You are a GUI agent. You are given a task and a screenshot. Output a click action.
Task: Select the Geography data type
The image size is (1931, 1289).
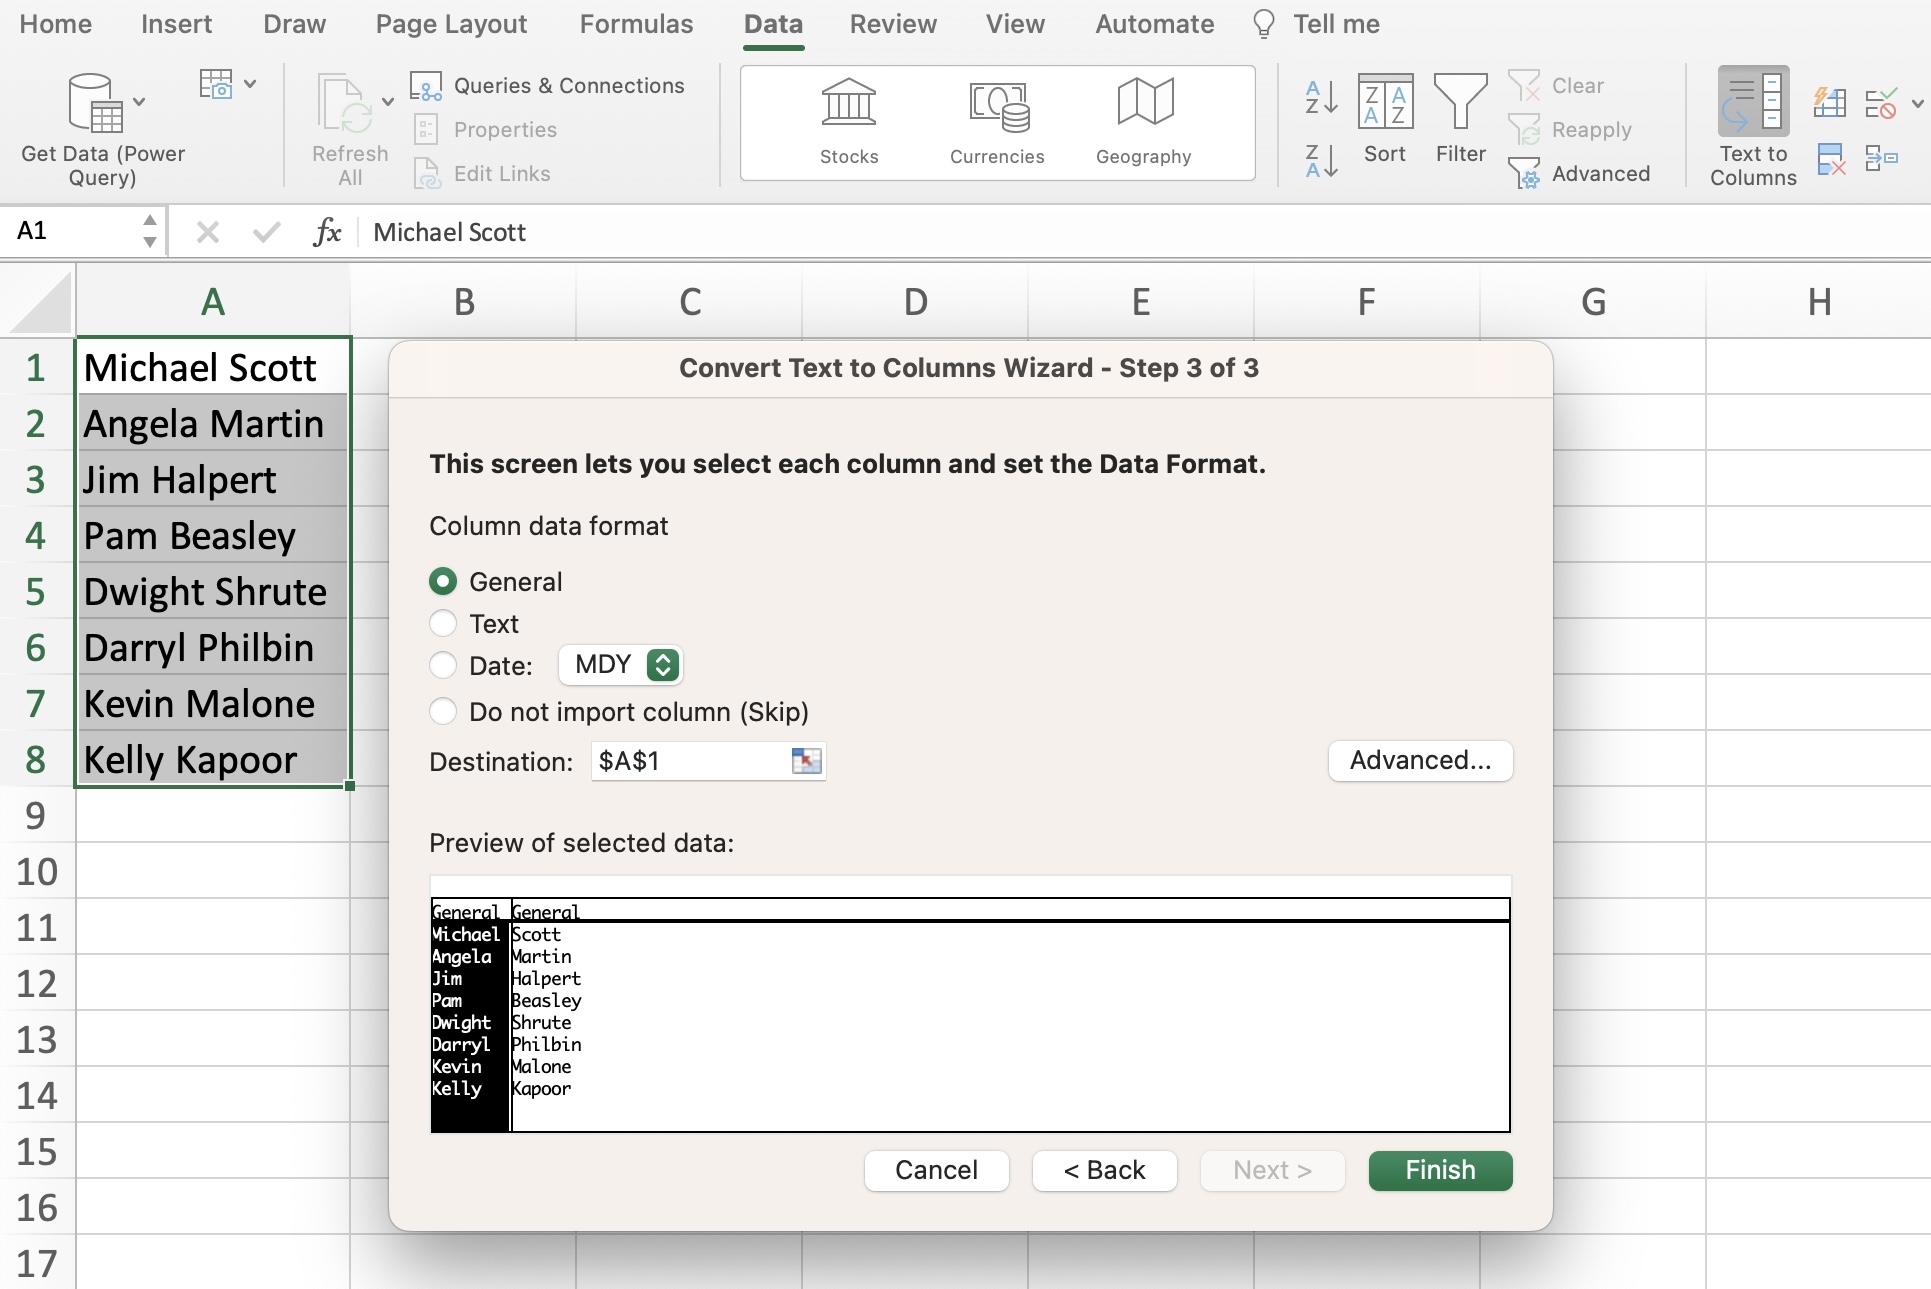point(1144,122)
